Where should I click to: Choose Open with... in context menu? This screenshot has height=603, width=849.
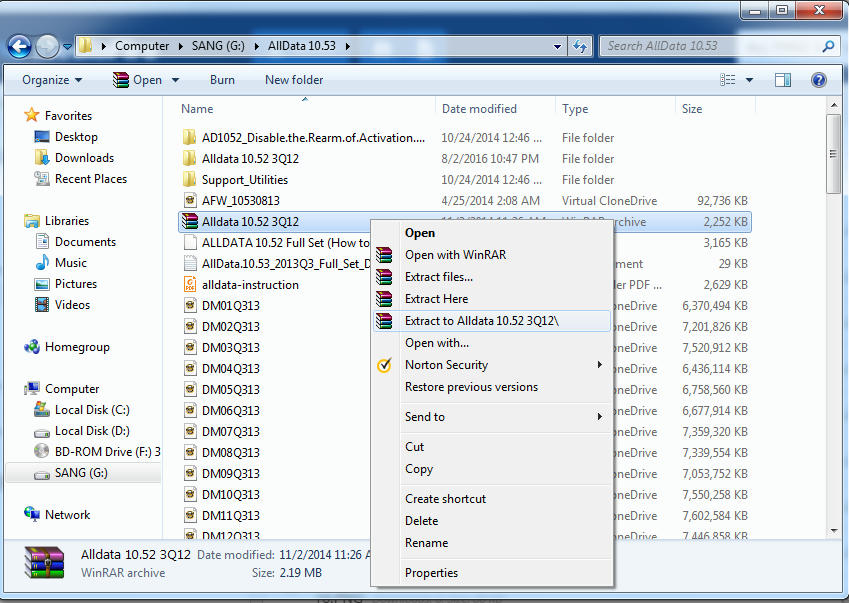click(437, 343)
